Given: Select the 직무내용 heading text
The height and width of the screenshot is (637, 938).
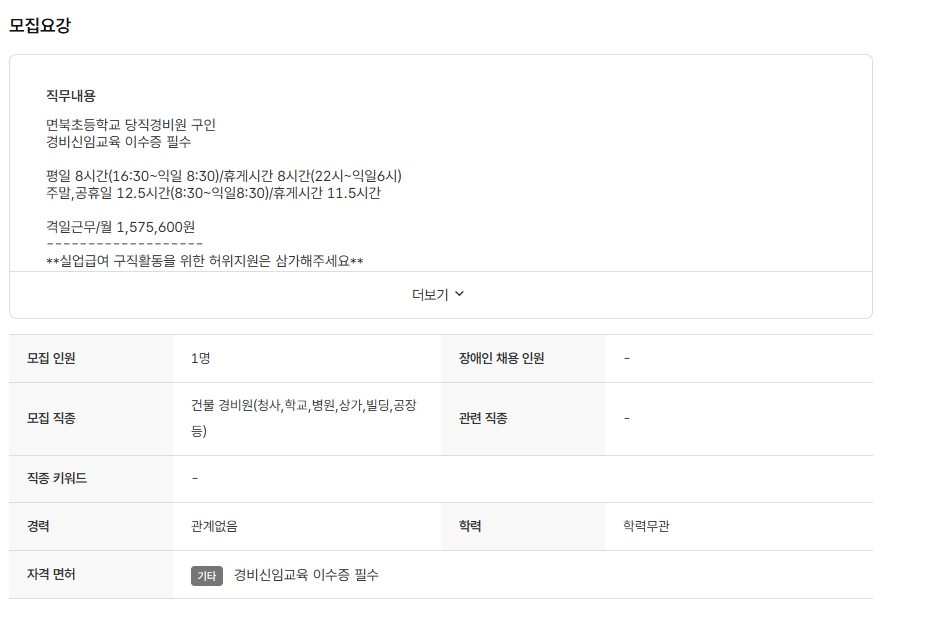Looking at the screenshot, I should pyautogui.click(x=71, y=96).
